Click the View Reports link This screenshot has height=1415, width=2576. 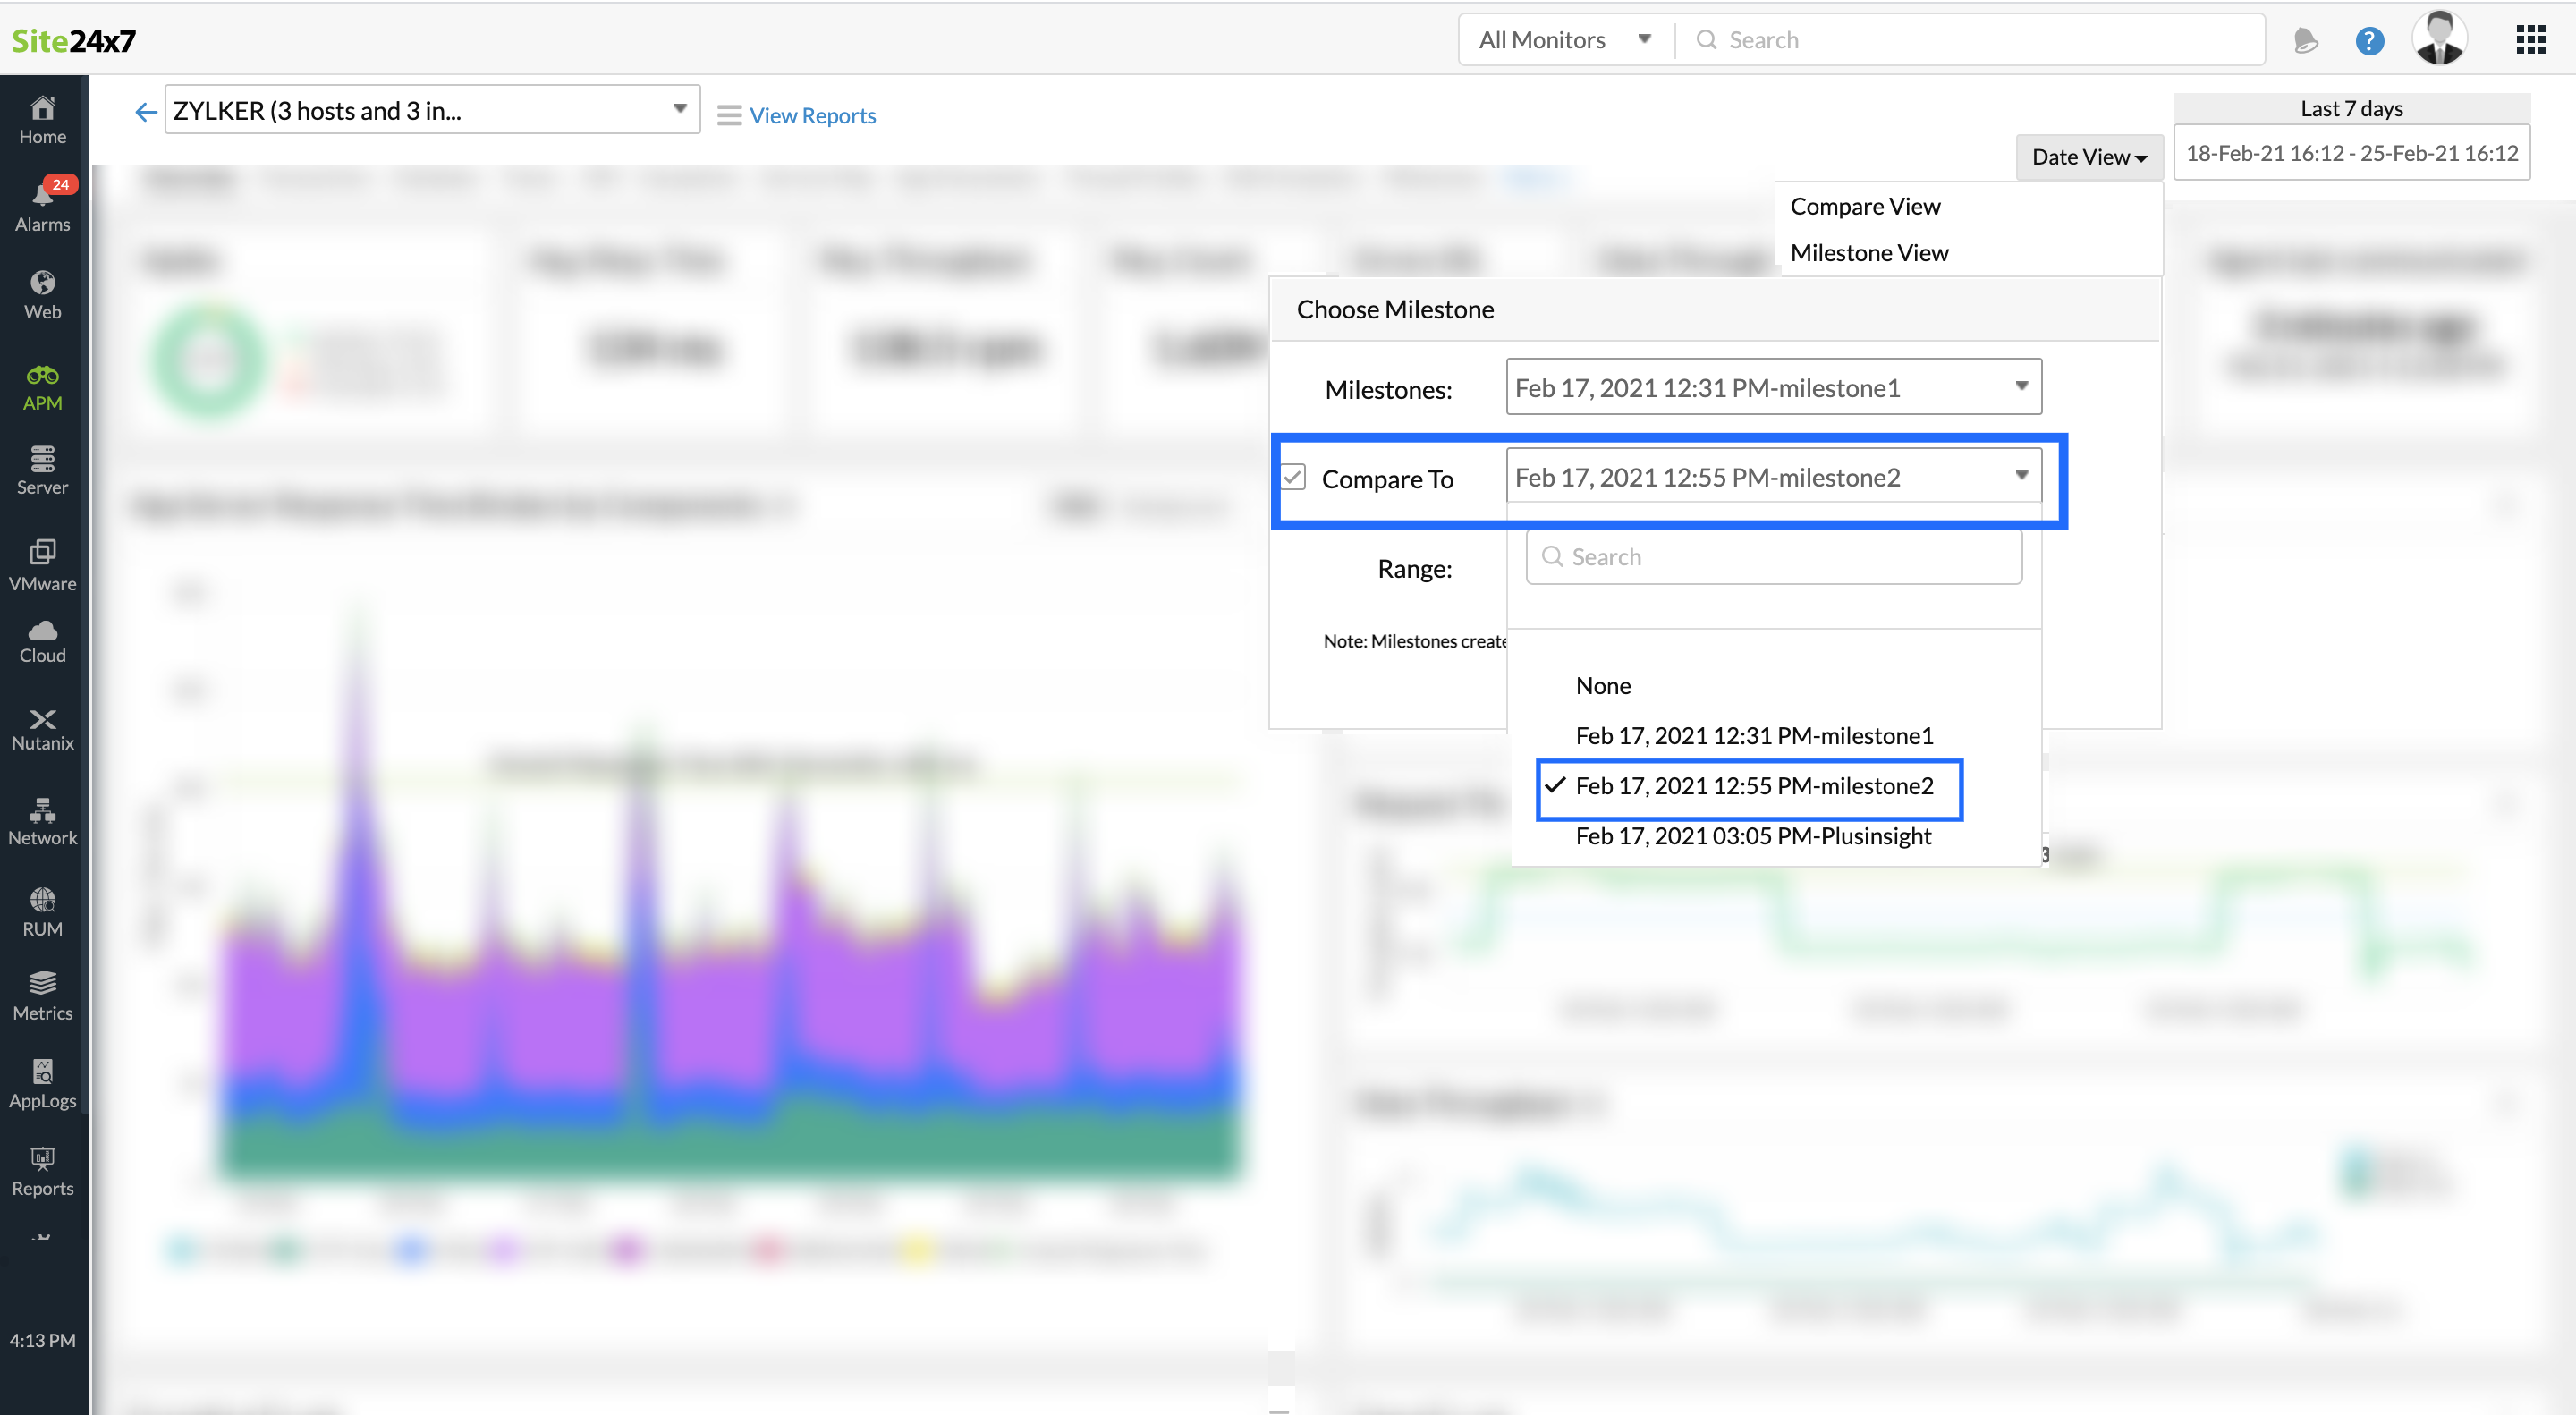coord(812,116)
